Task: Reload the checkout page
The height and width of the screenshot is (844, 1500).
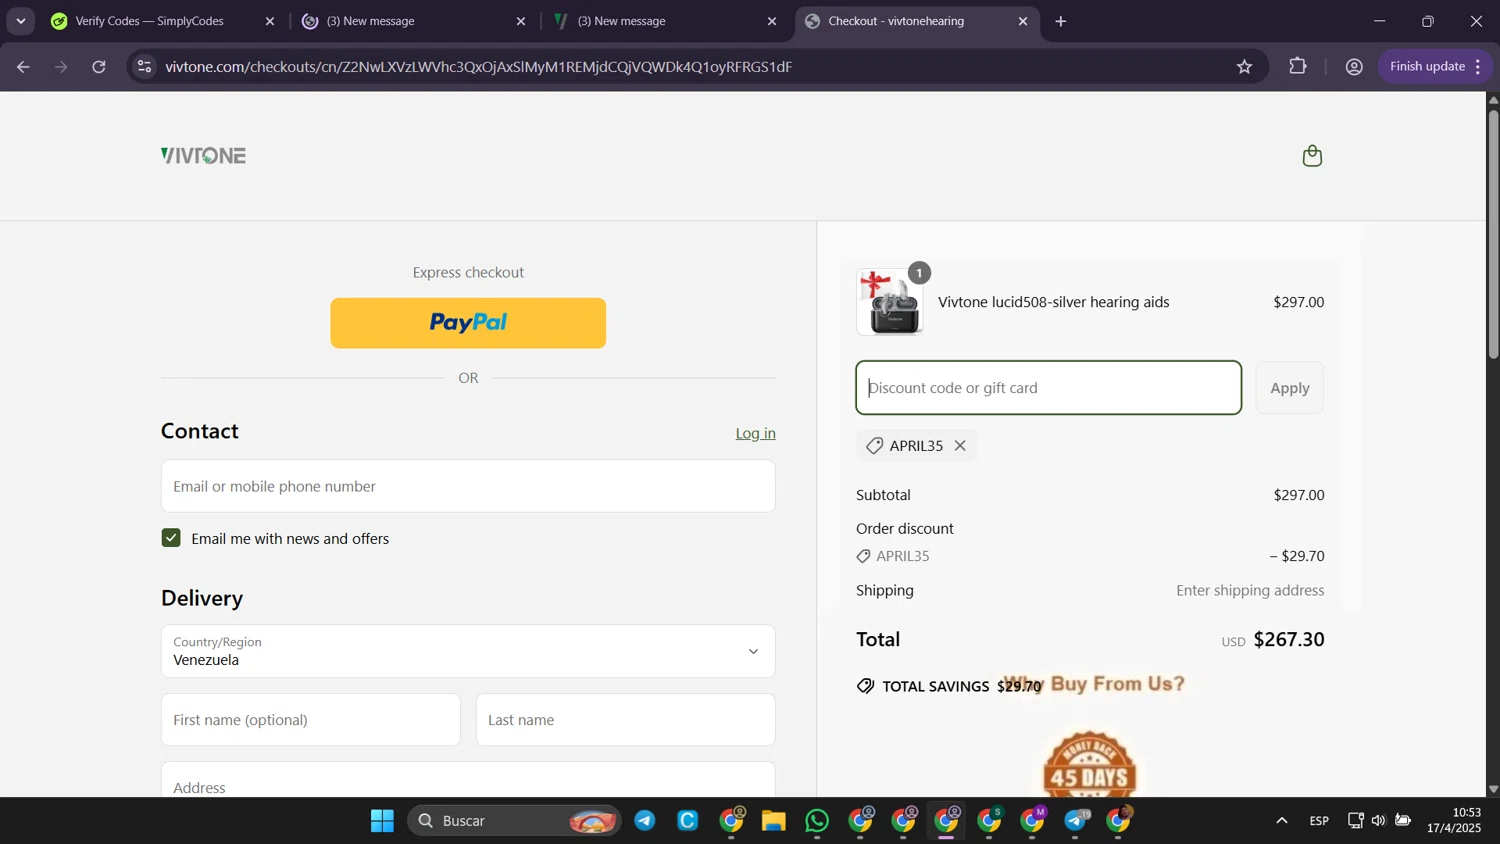Action: tap(99, 67)
